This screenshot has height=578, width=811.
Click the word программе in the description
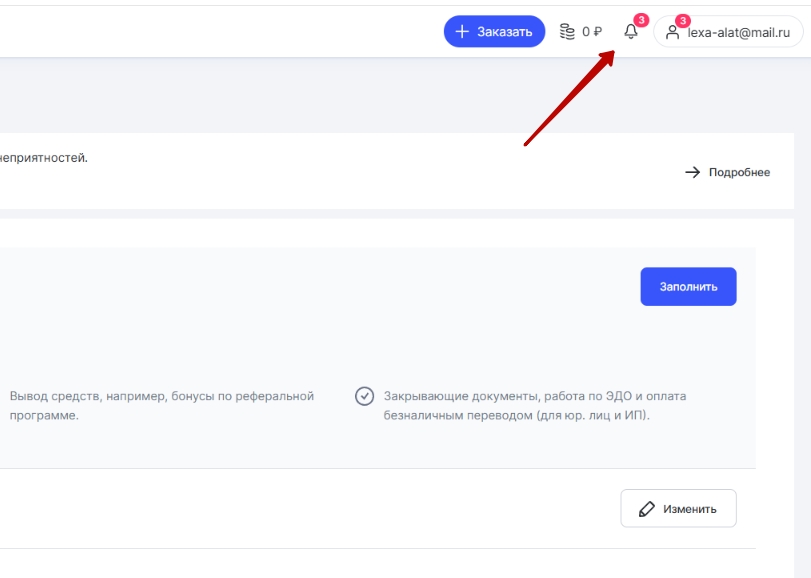[44, 415]
